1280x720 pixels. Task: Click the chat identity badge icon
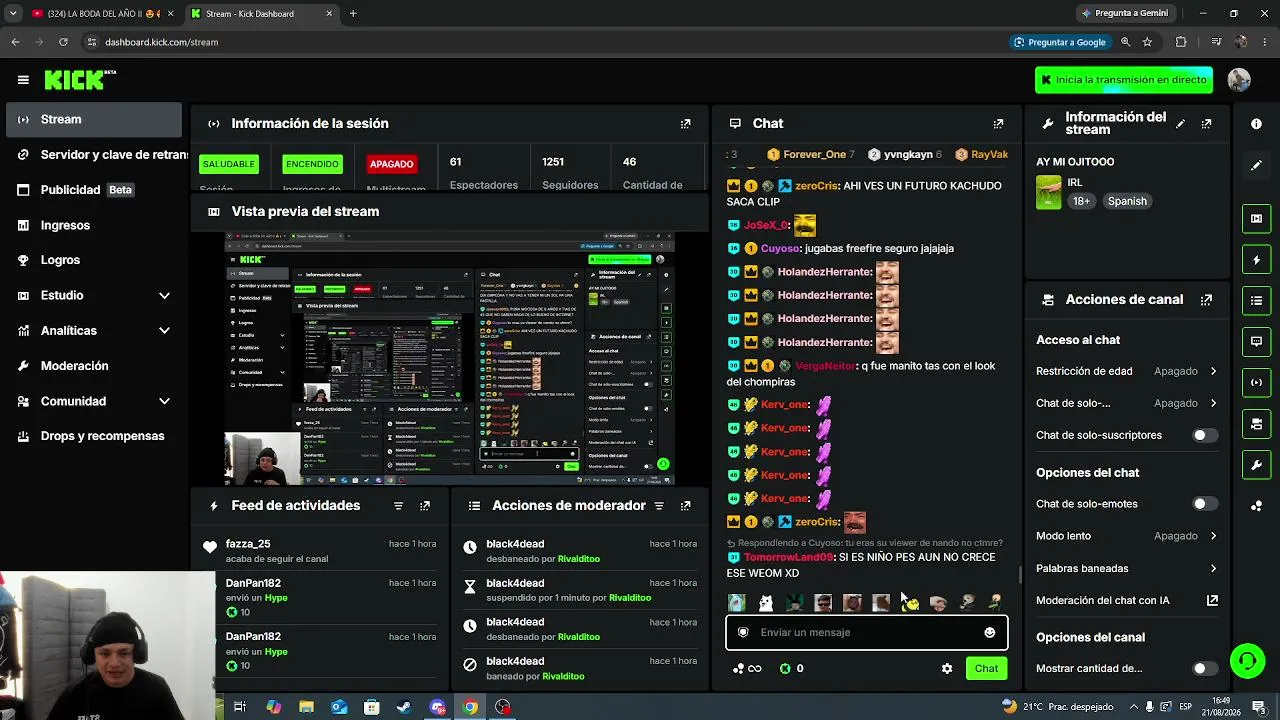click(x=743, y=632)
